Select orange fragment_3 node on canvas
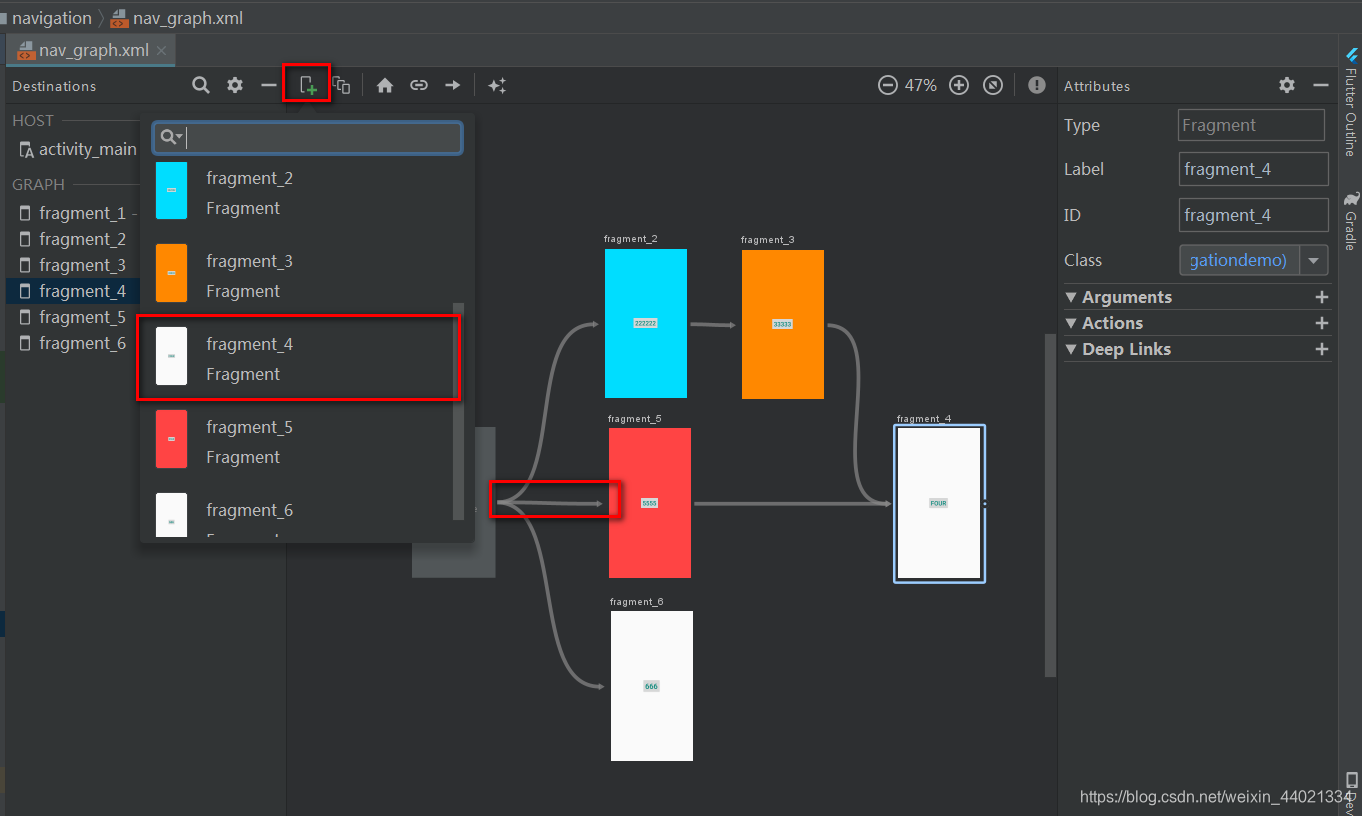The image size is (1362, 816). click(783, 324)
